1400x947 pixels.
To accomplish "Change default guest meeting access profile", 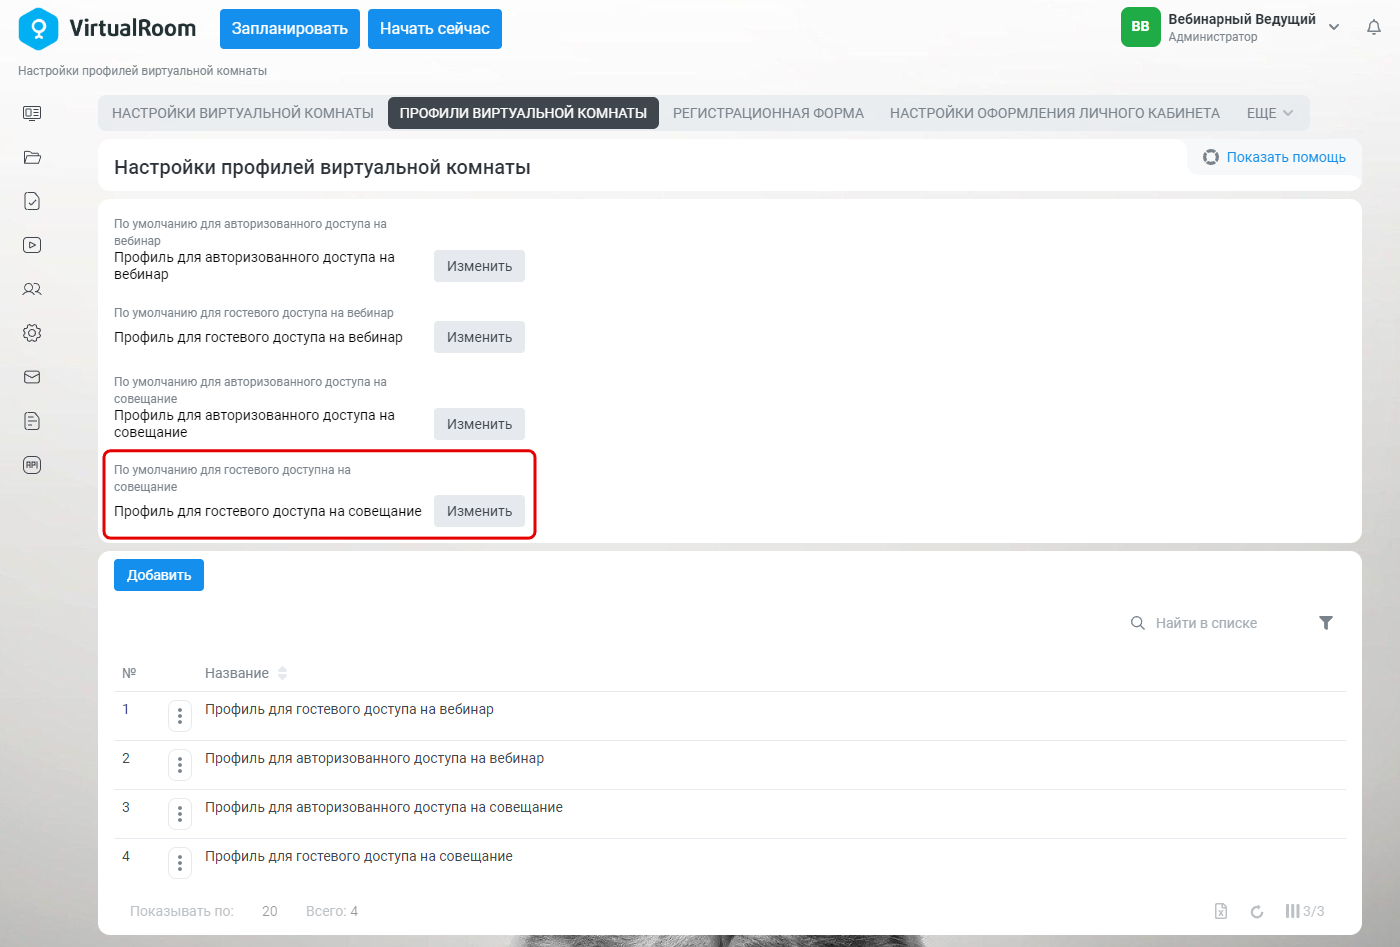I will (479, 511).
